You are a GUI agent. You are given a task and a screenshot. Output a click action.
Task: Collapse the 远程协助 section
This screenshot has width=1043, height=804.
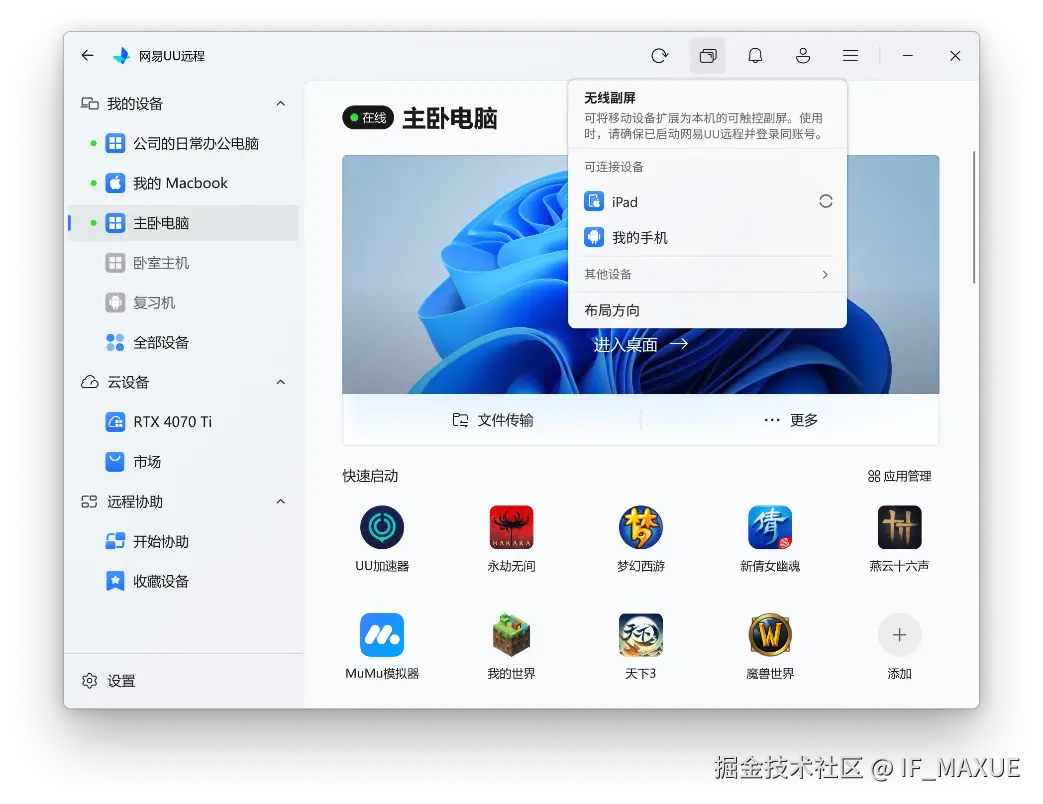(281, 502)
